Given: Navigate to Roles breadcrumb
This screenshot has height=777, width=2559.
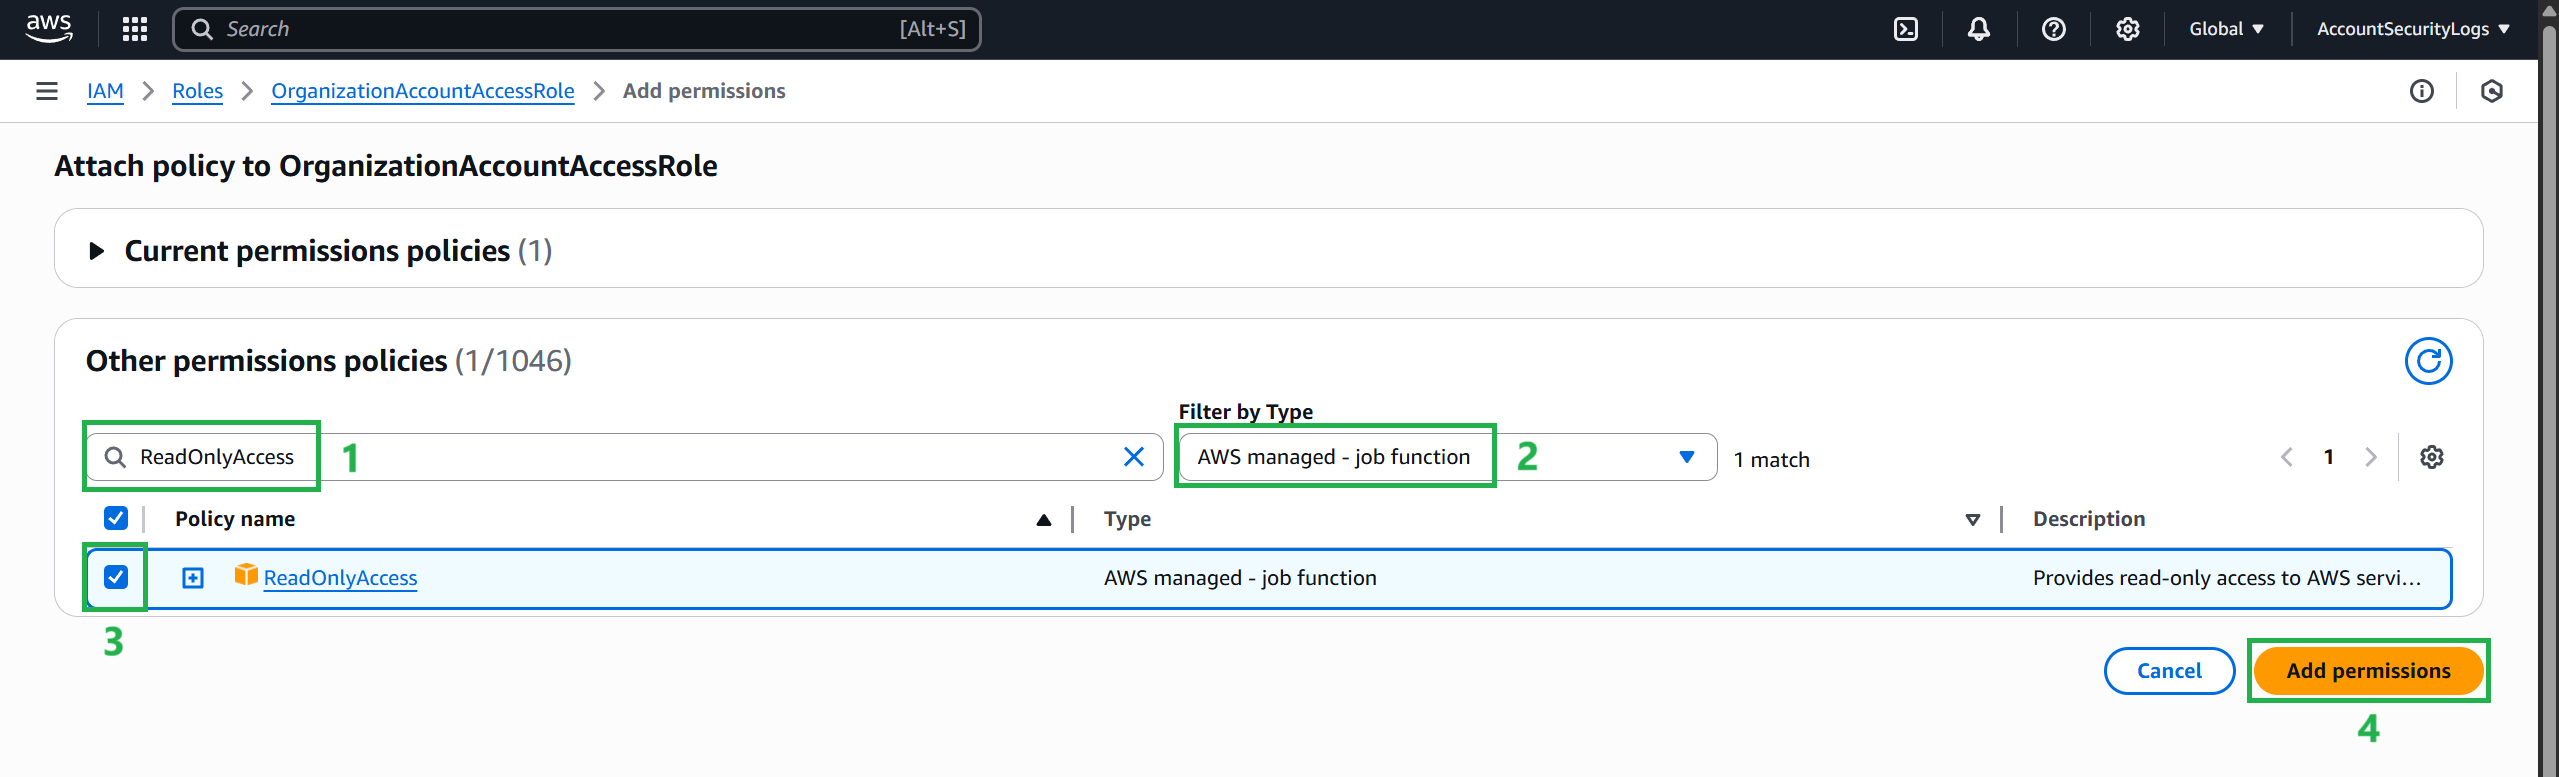Looking at the screenshot, I should [197, 91].
